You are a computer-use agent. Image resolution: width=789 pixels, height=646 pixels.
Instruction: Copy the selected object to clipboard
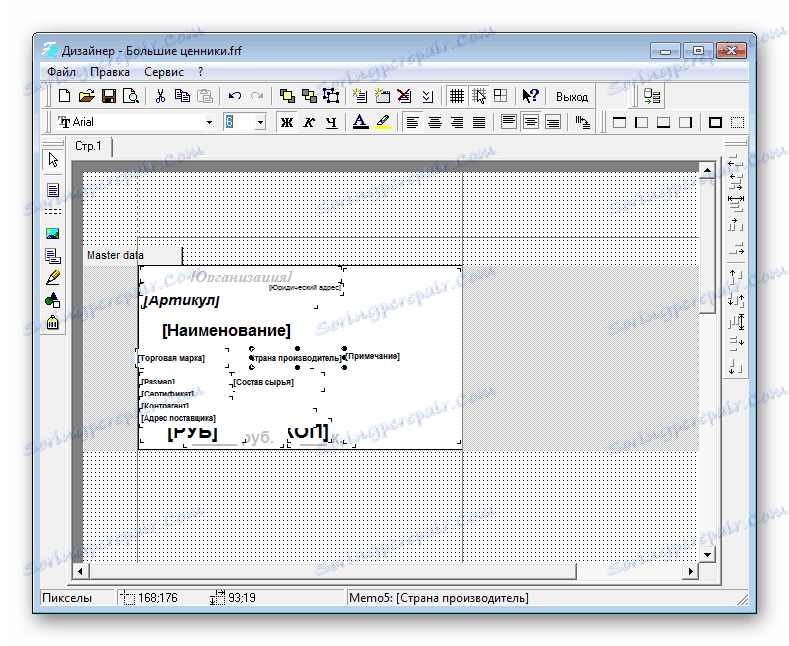tap(182, 96)
